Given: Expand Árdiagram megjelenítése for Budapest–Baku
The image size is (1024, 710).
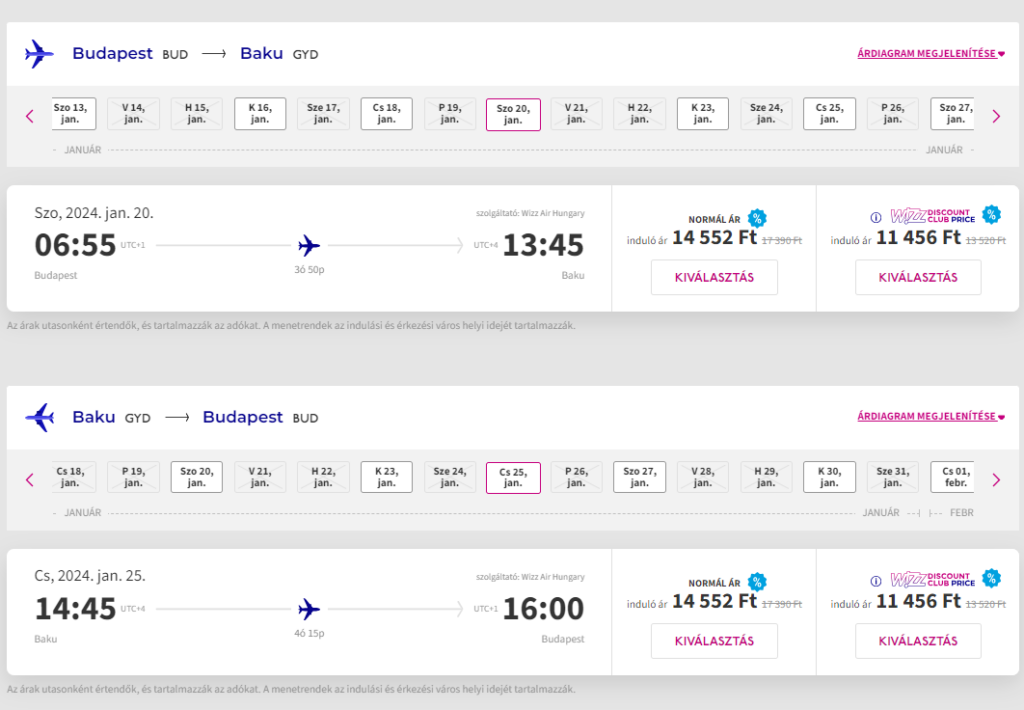Looking at the screenshot, I should (930, 54).
